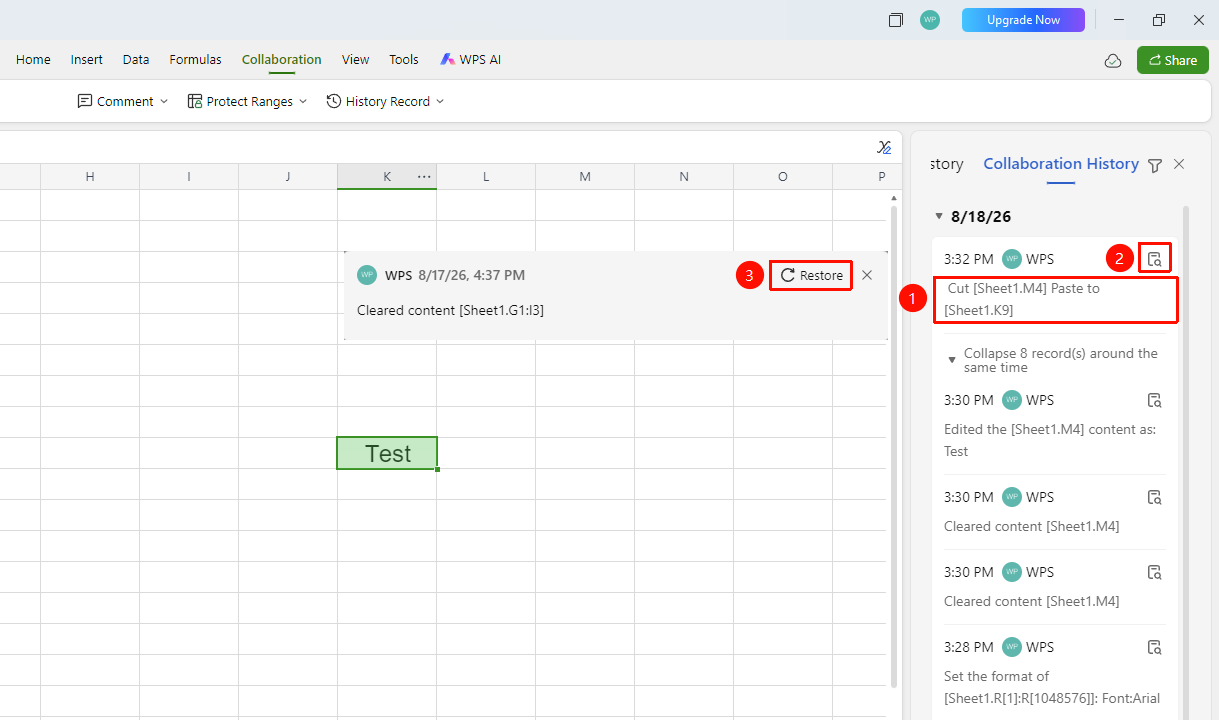Select column H header
The image size is (1219, 720).
click(90, 177)
